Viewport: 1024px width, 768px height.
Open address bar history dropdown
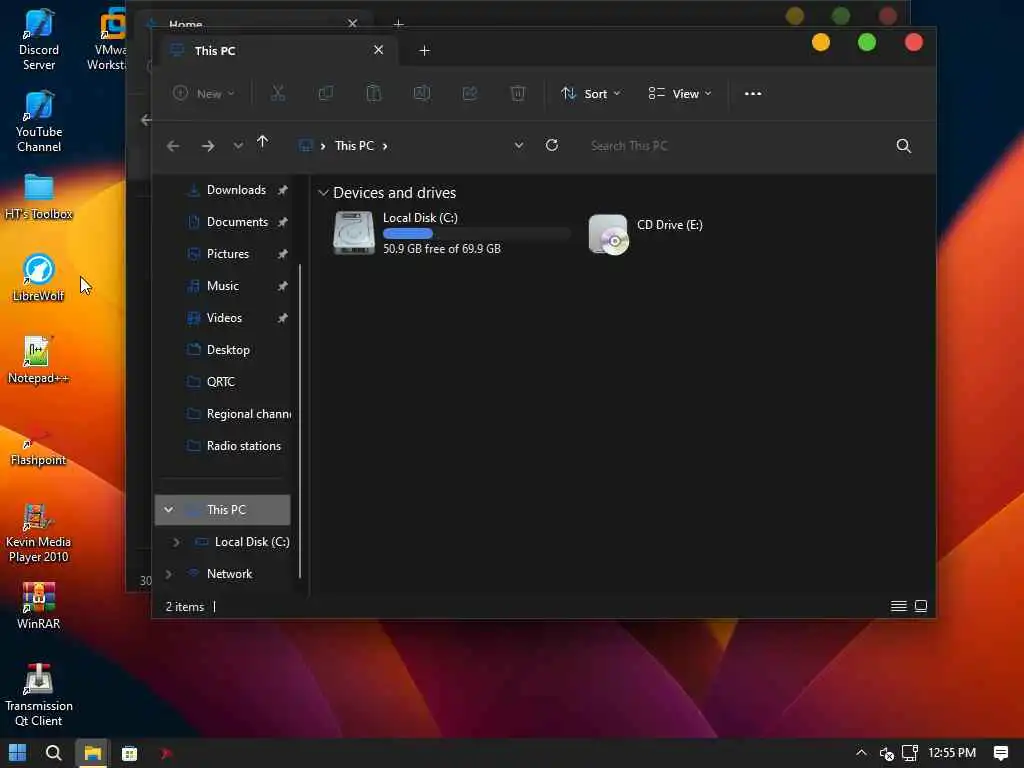pyautogui.click(x=519, y=146)
